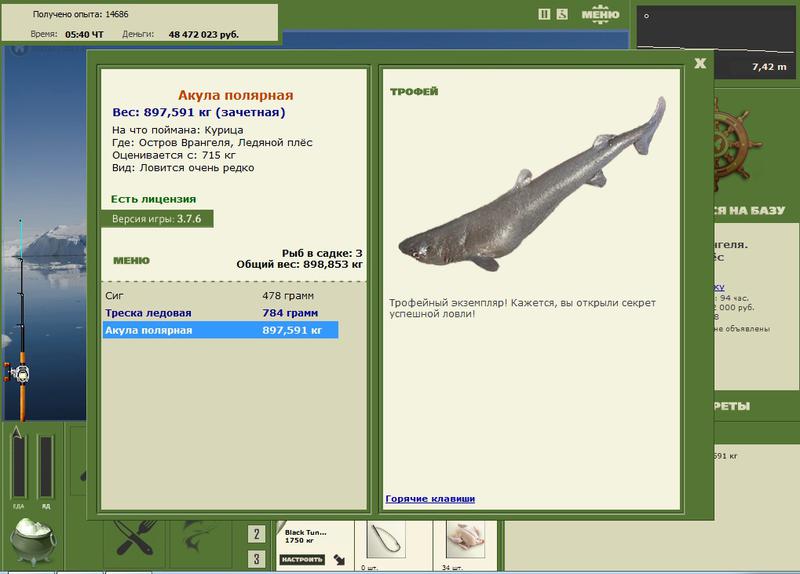Click the Общий вес: 898,853 кг text
The width and height of the screenshot is (800, 574).
click(299, 264)
